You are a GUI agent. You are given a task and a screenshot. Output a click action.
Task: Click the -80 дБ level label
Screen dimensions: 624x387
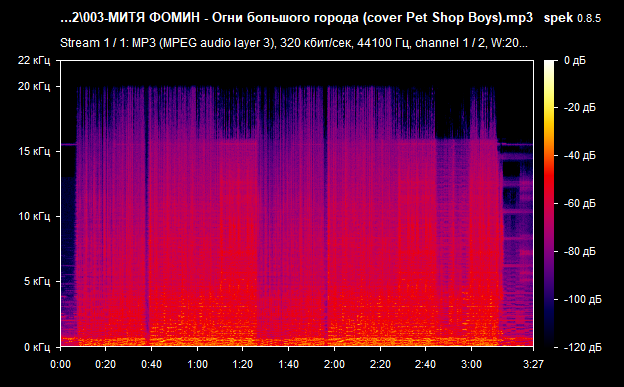point(580,252)
